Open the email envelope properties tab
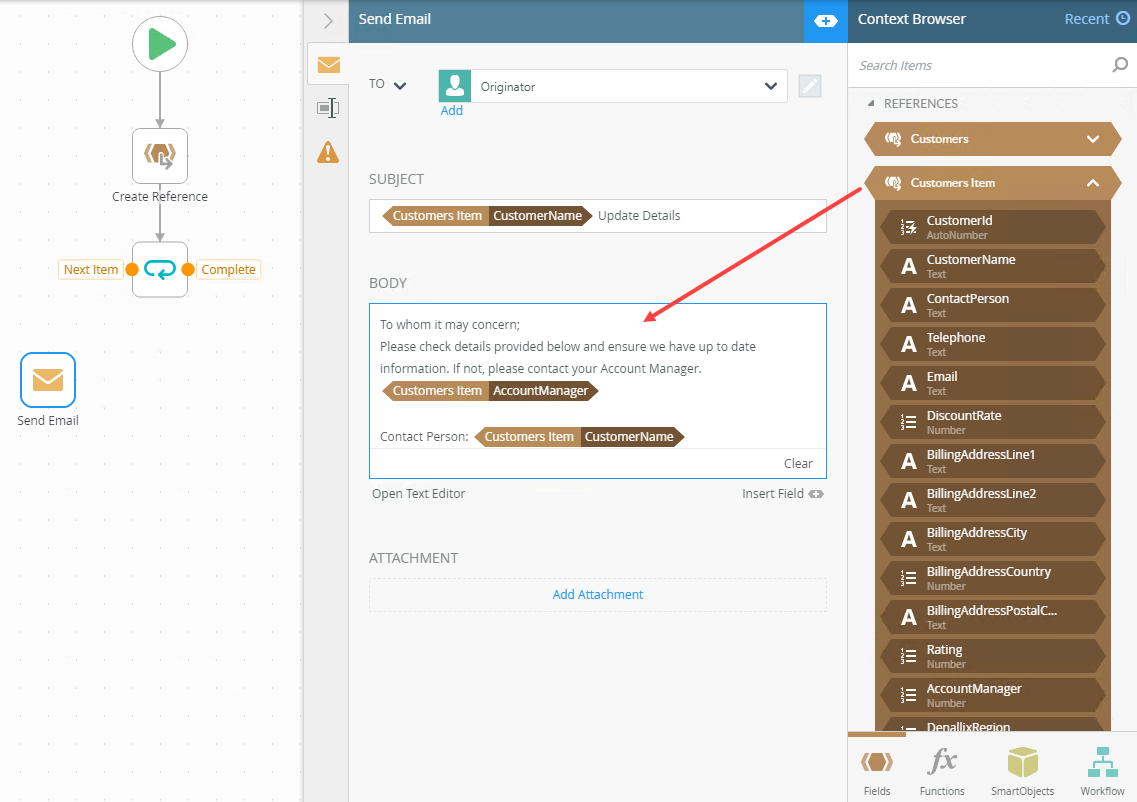Screen dimensions: 1137x802 point(328,65)
